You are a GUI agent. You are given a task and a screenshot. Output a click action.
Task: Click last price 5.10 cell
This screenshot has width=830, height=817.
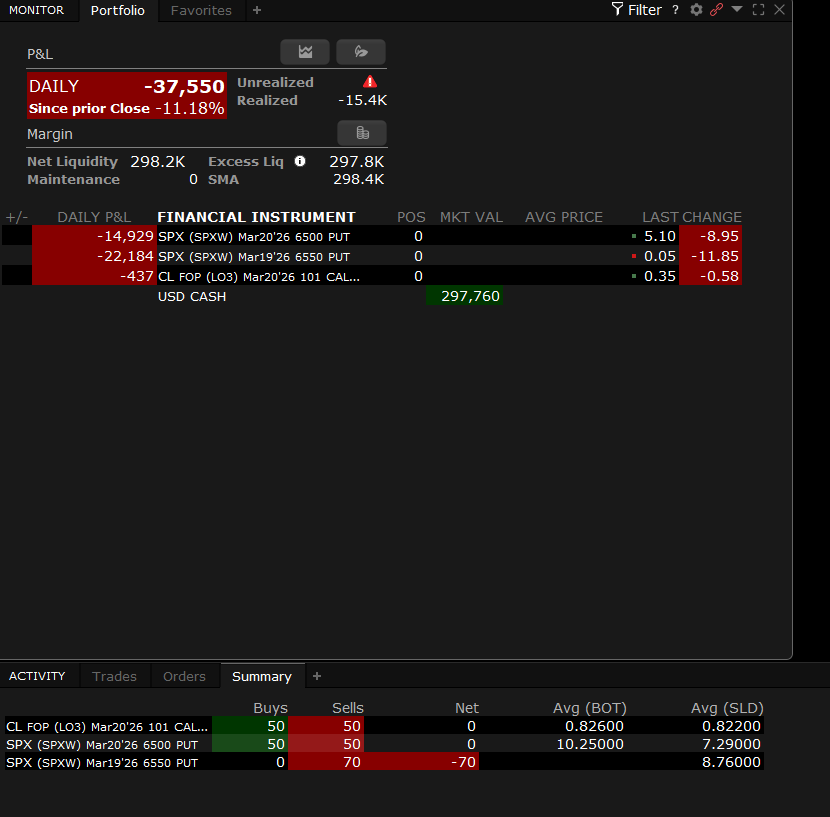tap(660, 236)
